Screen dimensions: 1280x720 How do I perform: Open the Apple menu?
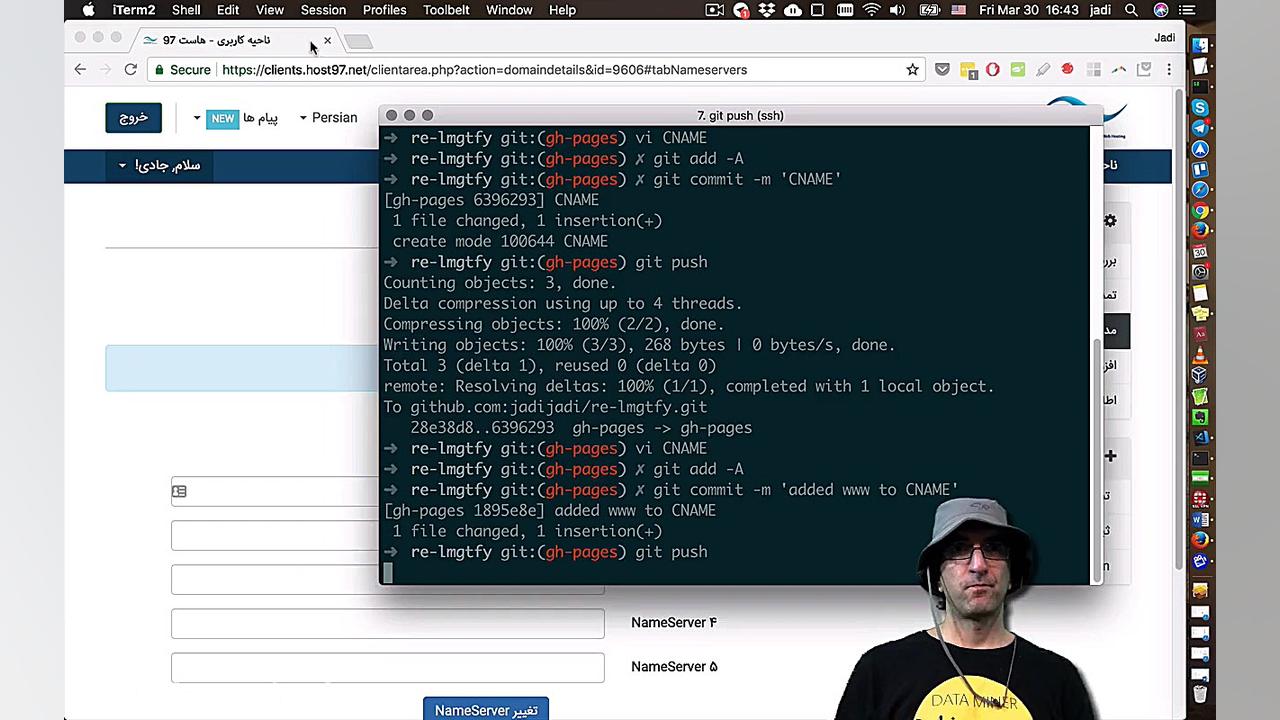click(88, 10)
